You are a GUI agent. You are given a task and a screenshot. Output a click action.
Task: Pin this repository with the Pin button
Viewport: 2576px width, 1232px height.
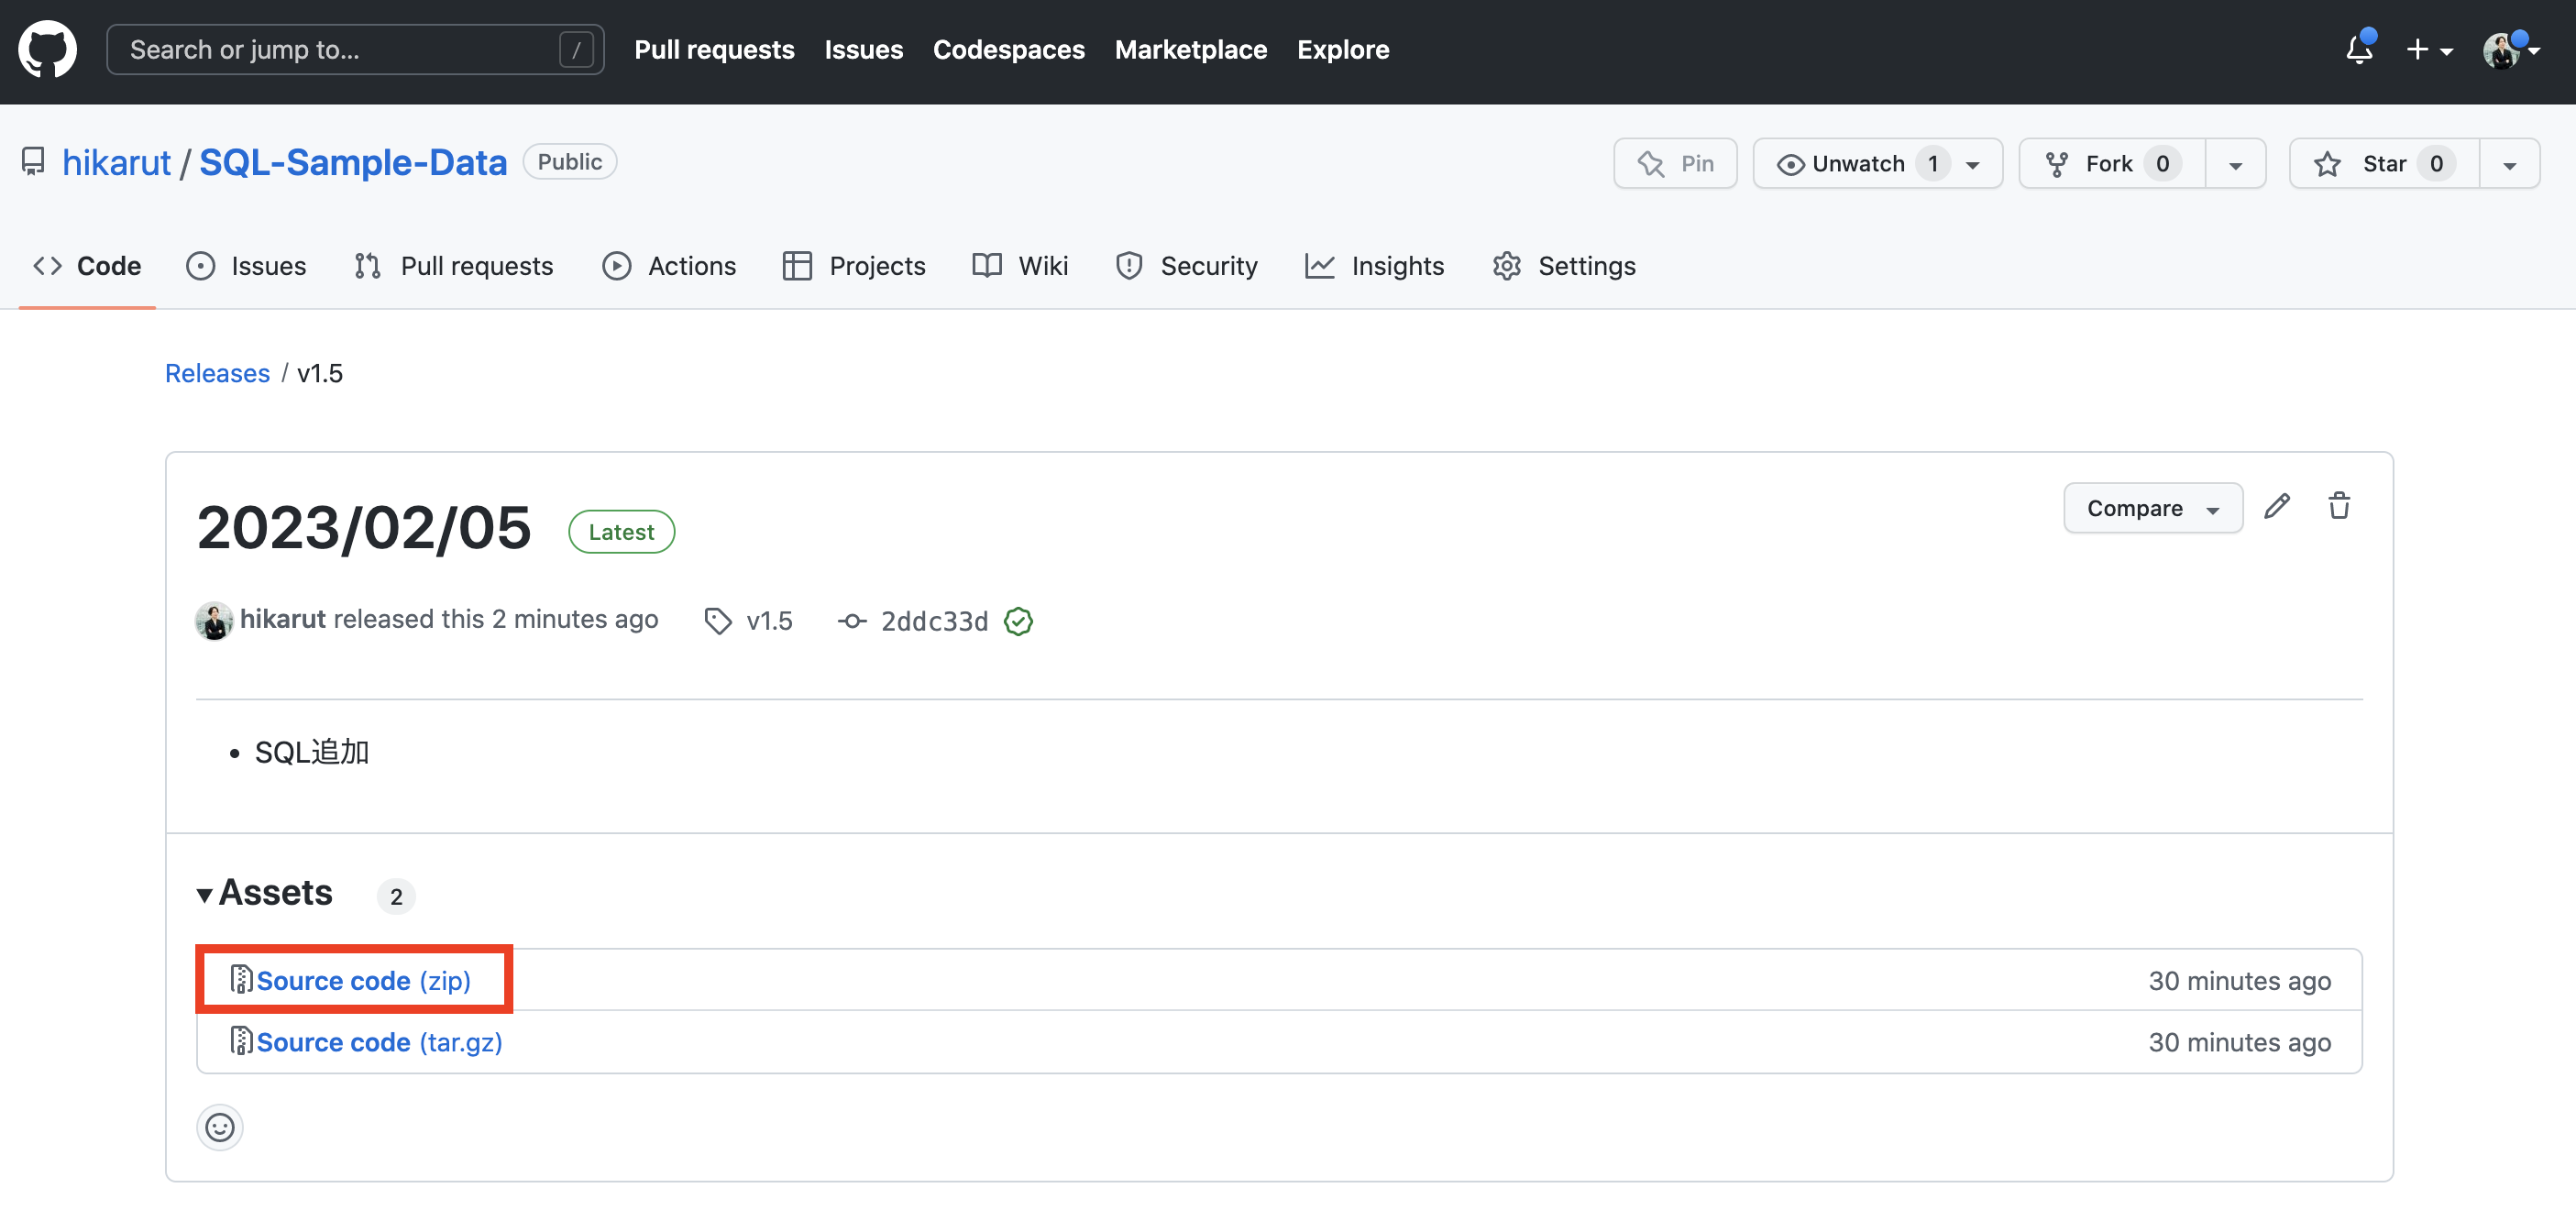pos(1675,163)
